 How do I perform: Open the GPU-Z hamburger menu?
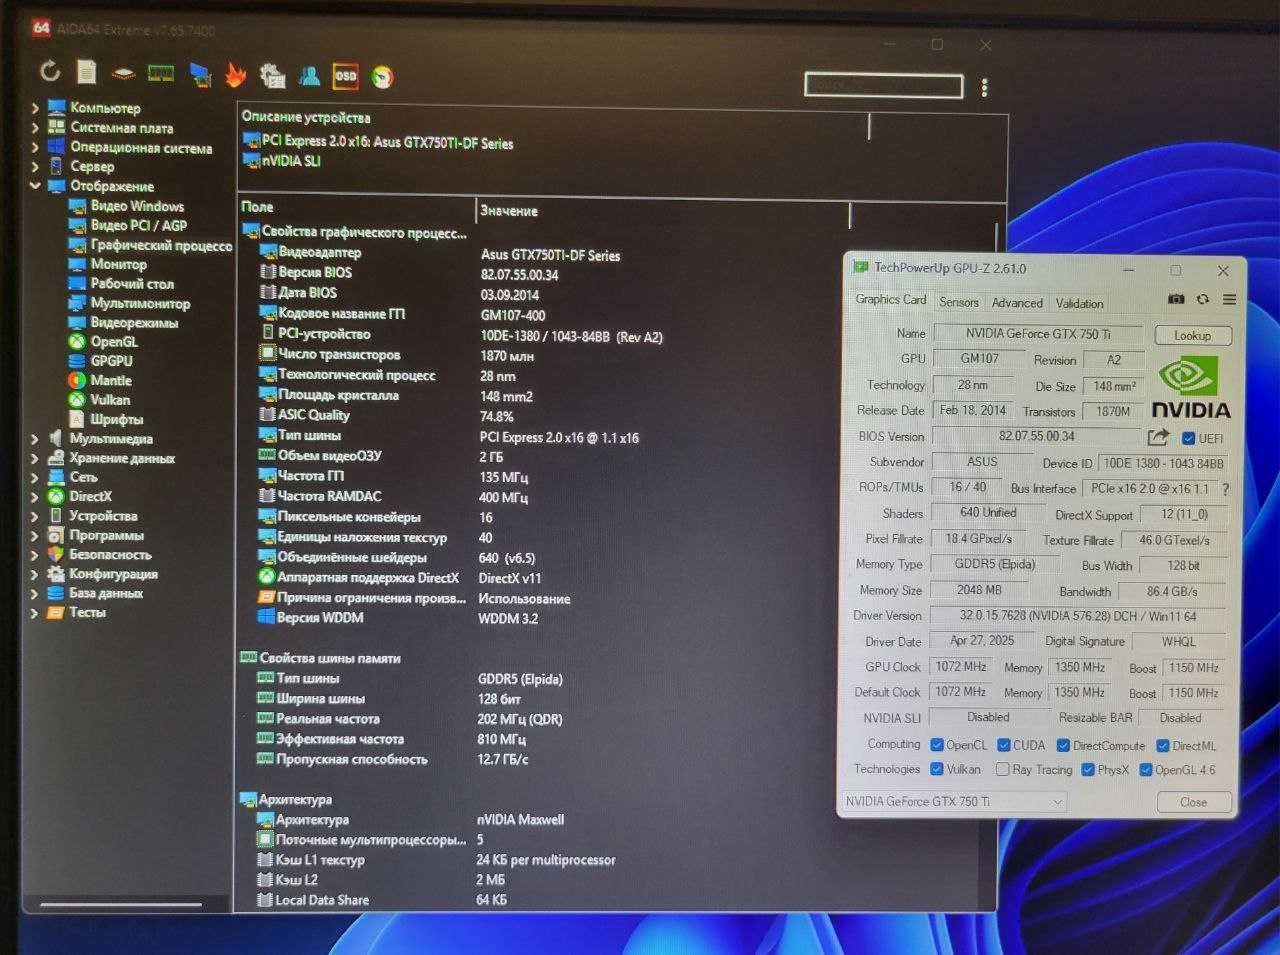tap(1229, 299)
